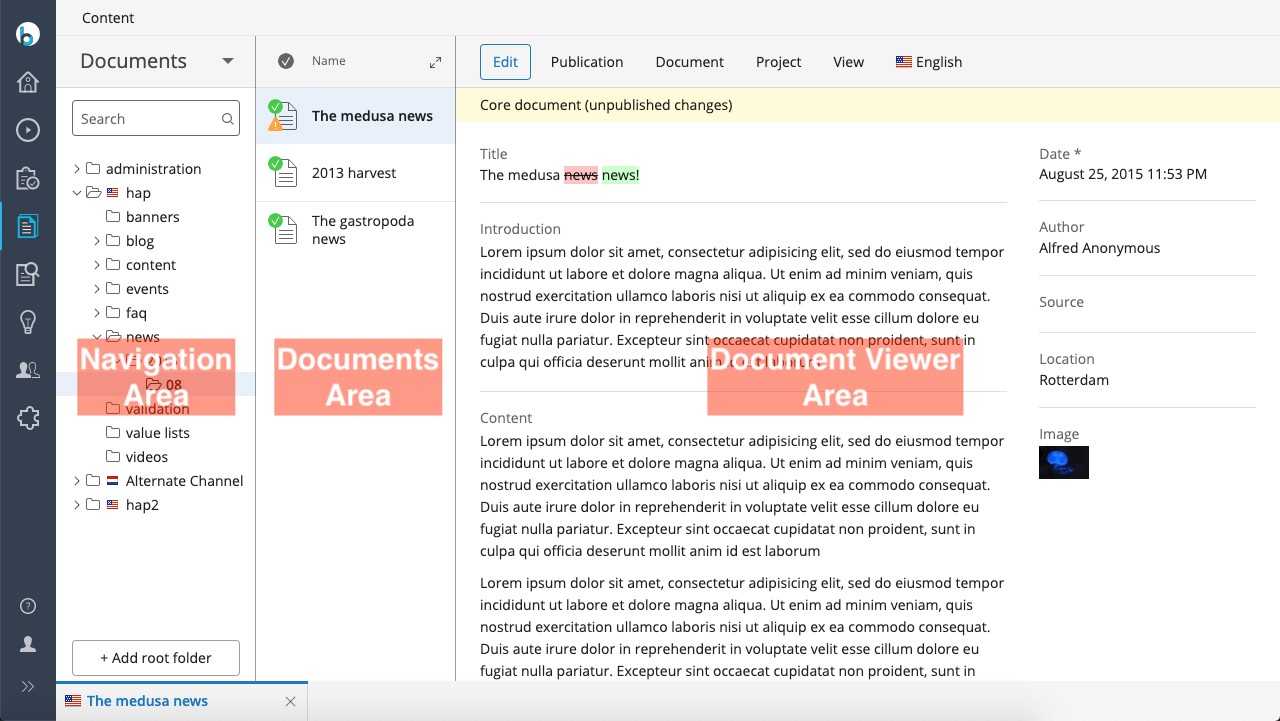
Task: Expand the administration folder chevron
Action: click(x=77, y=169)
